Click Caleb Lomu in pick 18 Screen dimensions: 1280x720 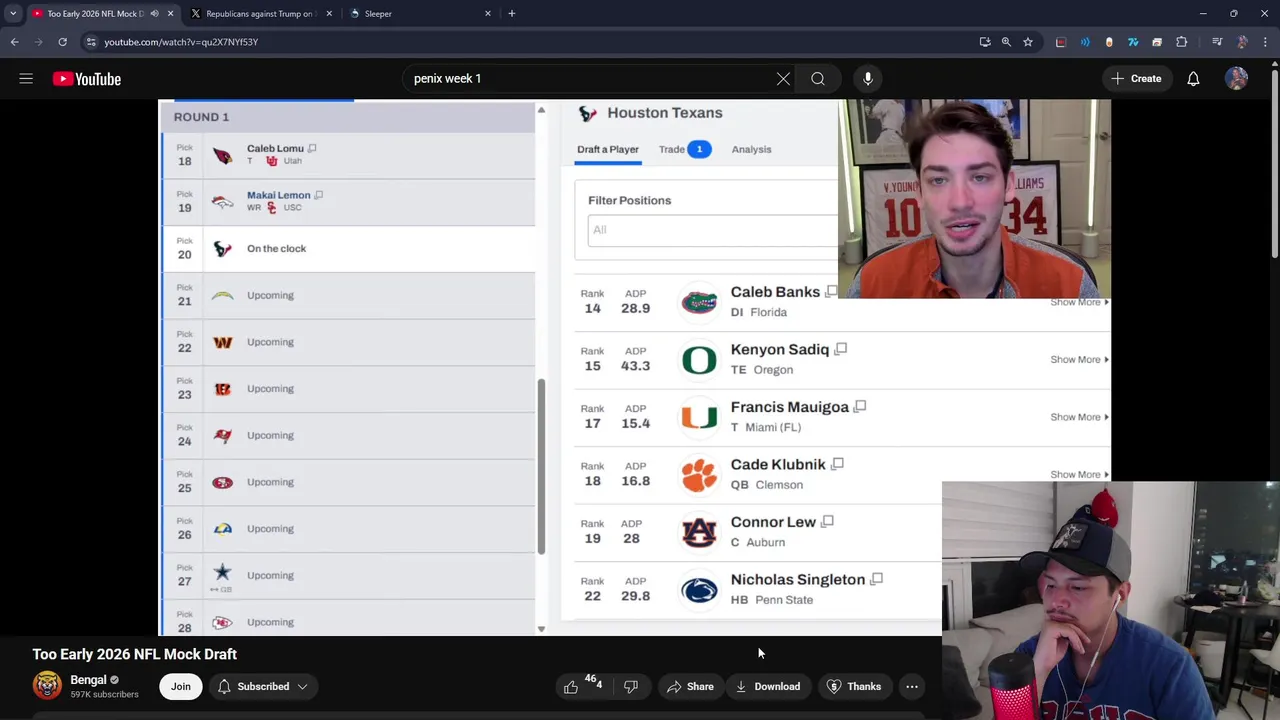point(275,148)
